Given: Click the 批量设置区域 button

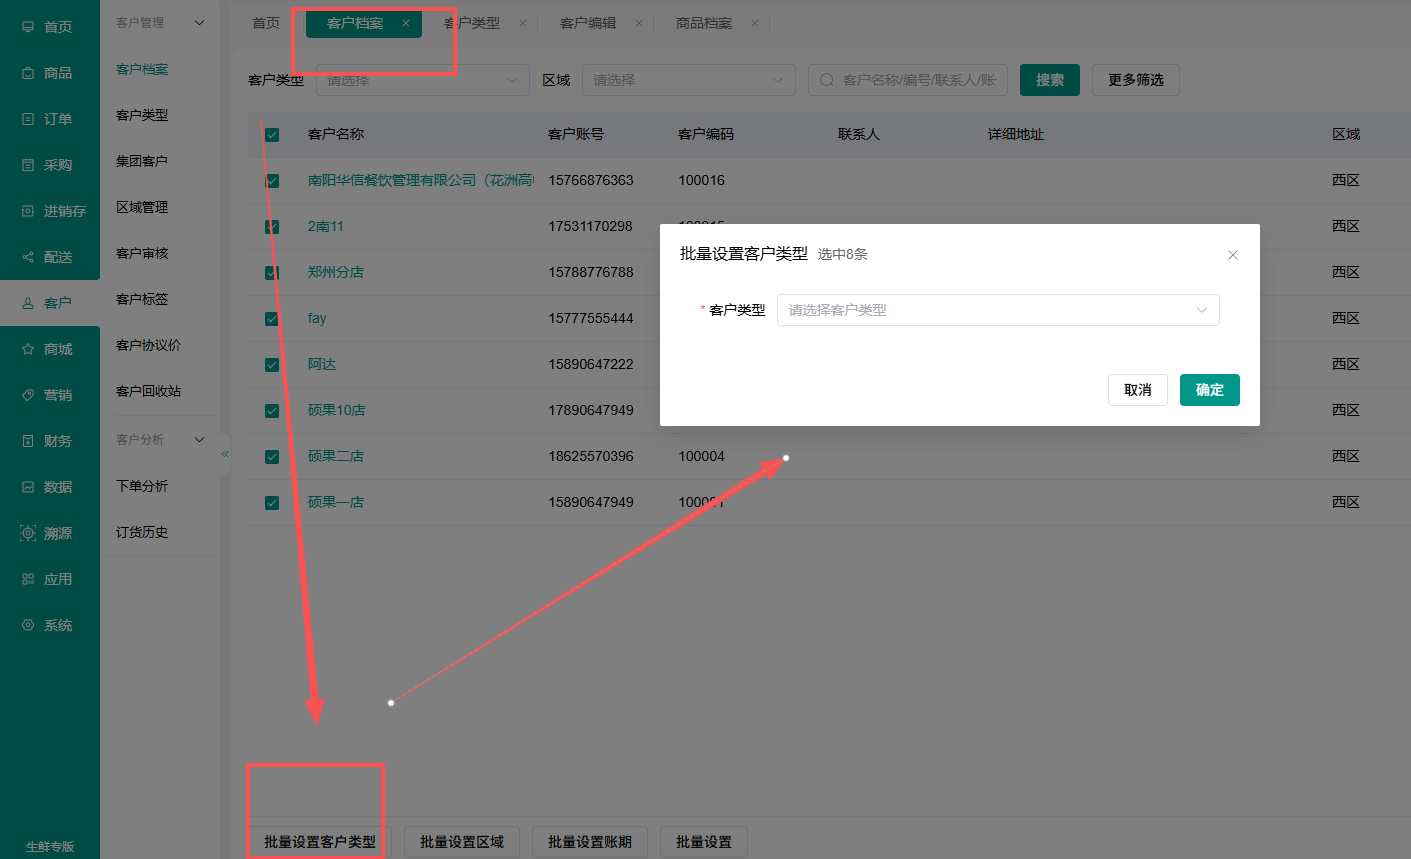Looking at the screenshot, I should [462, 842].
